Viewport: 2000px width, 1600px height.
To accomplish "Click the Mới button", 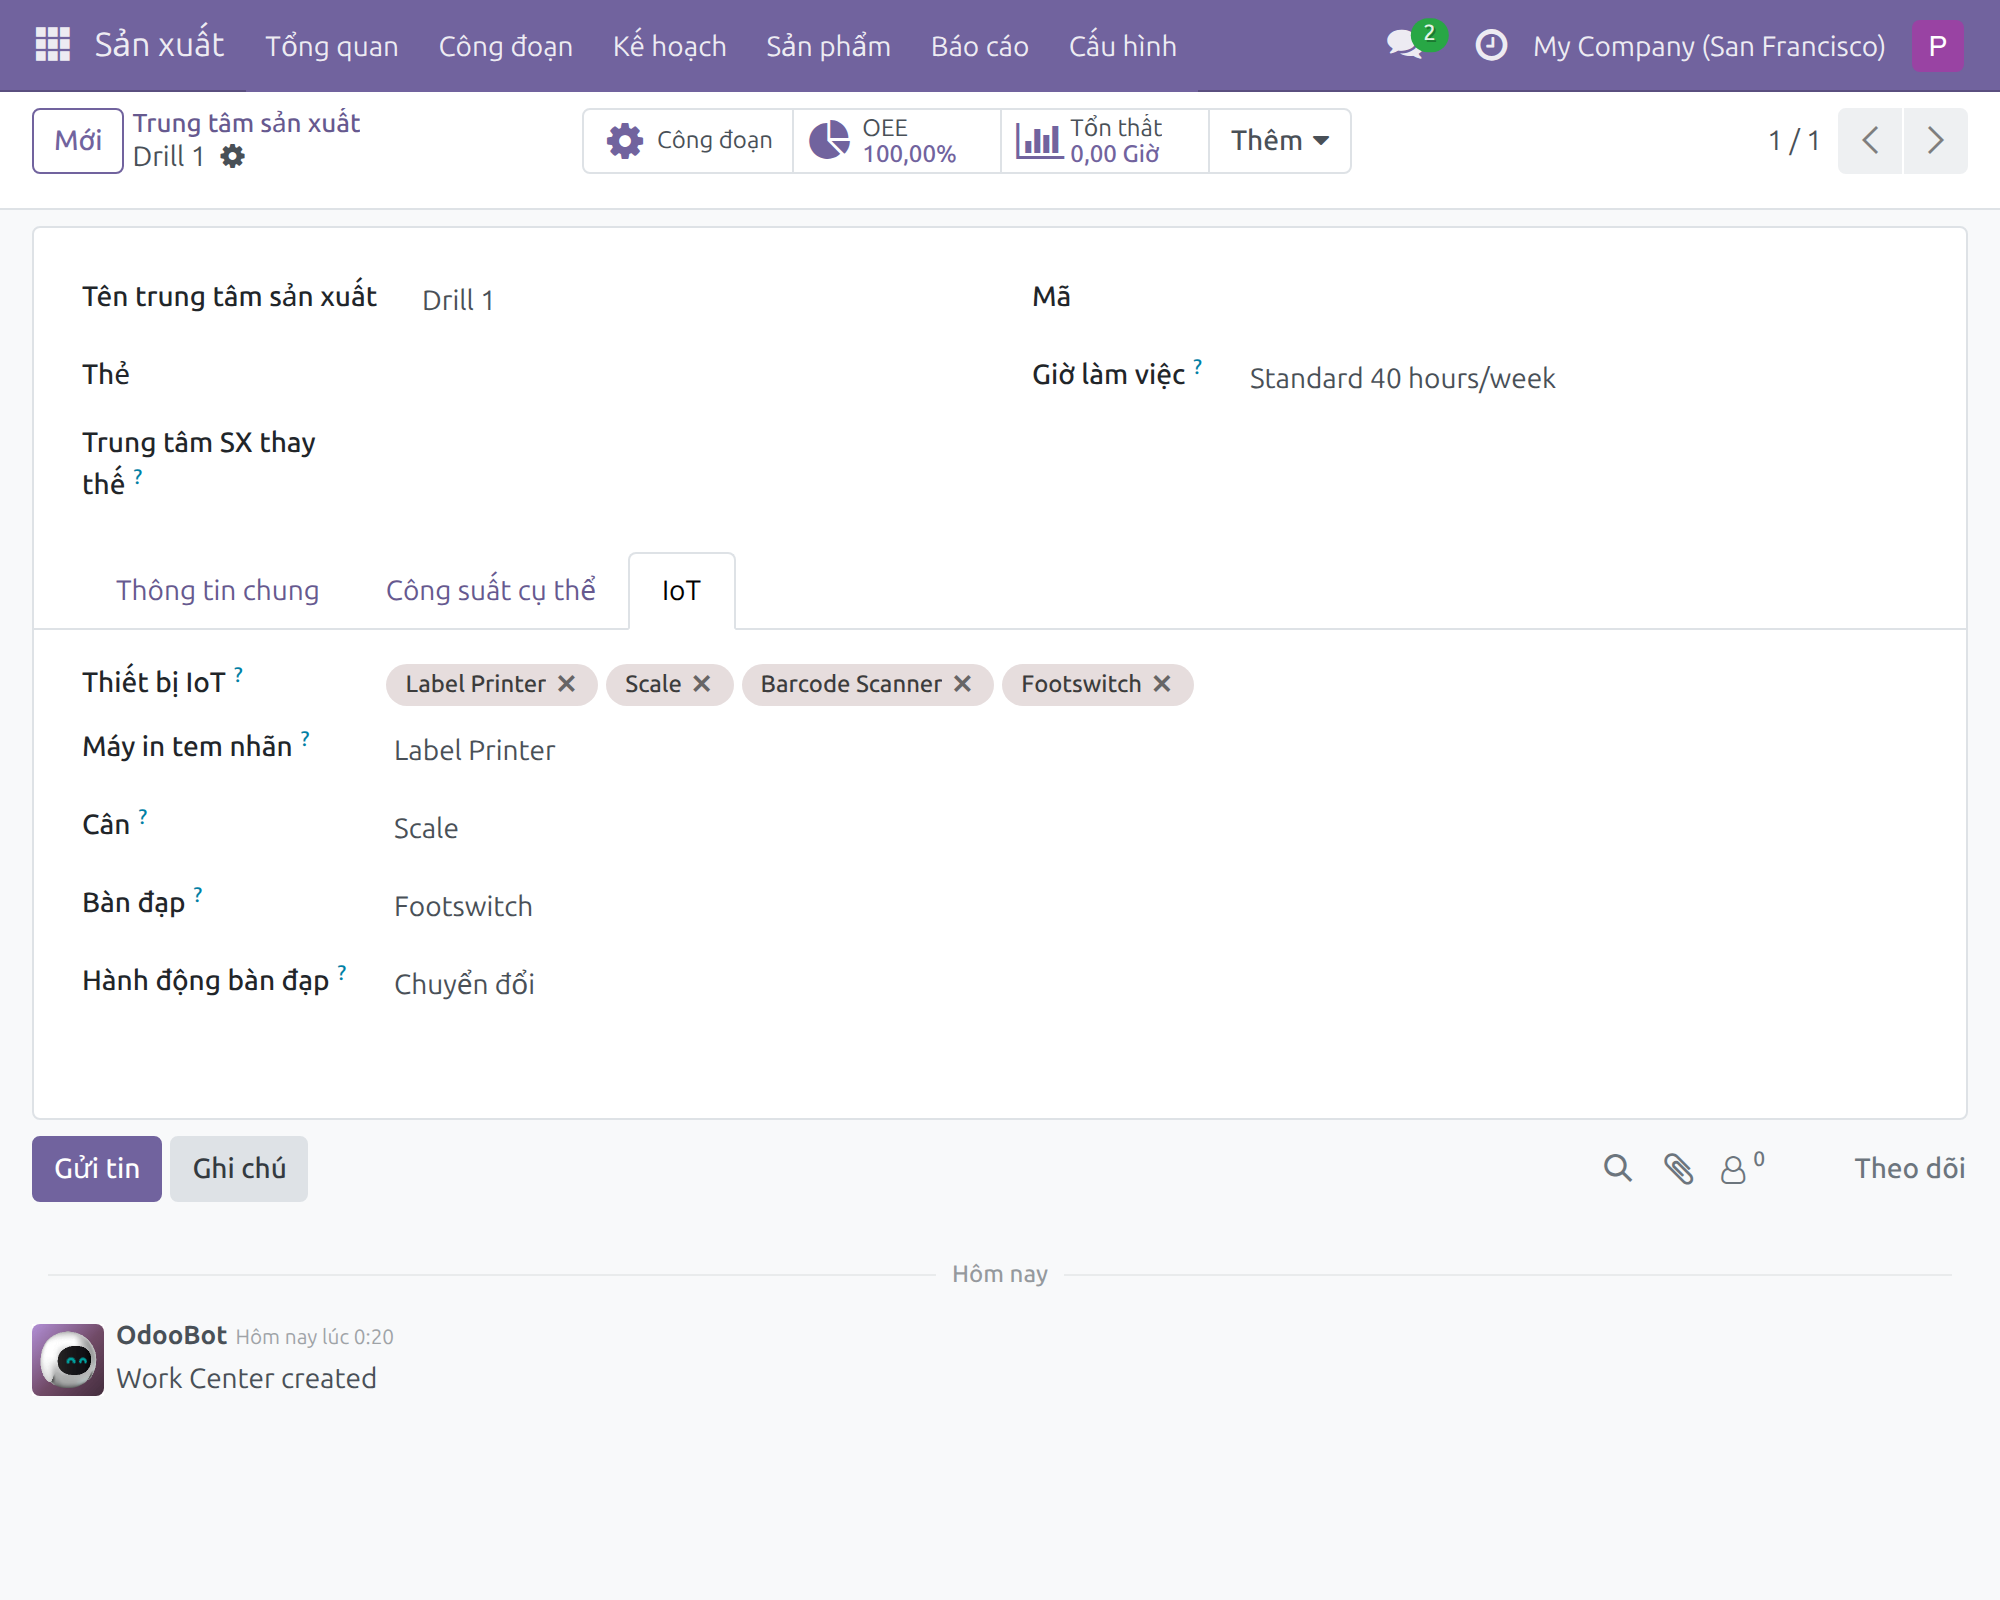I will point(78,141).
